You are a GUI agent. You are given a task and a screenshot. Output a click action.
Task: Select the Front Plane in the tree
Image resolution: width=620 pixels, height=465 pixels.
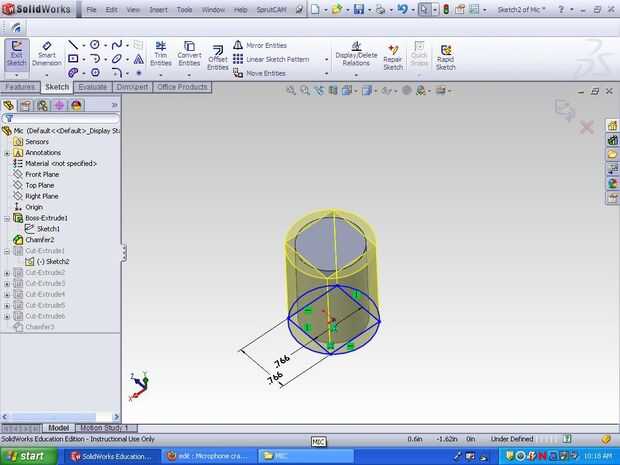tap(36, 174)
